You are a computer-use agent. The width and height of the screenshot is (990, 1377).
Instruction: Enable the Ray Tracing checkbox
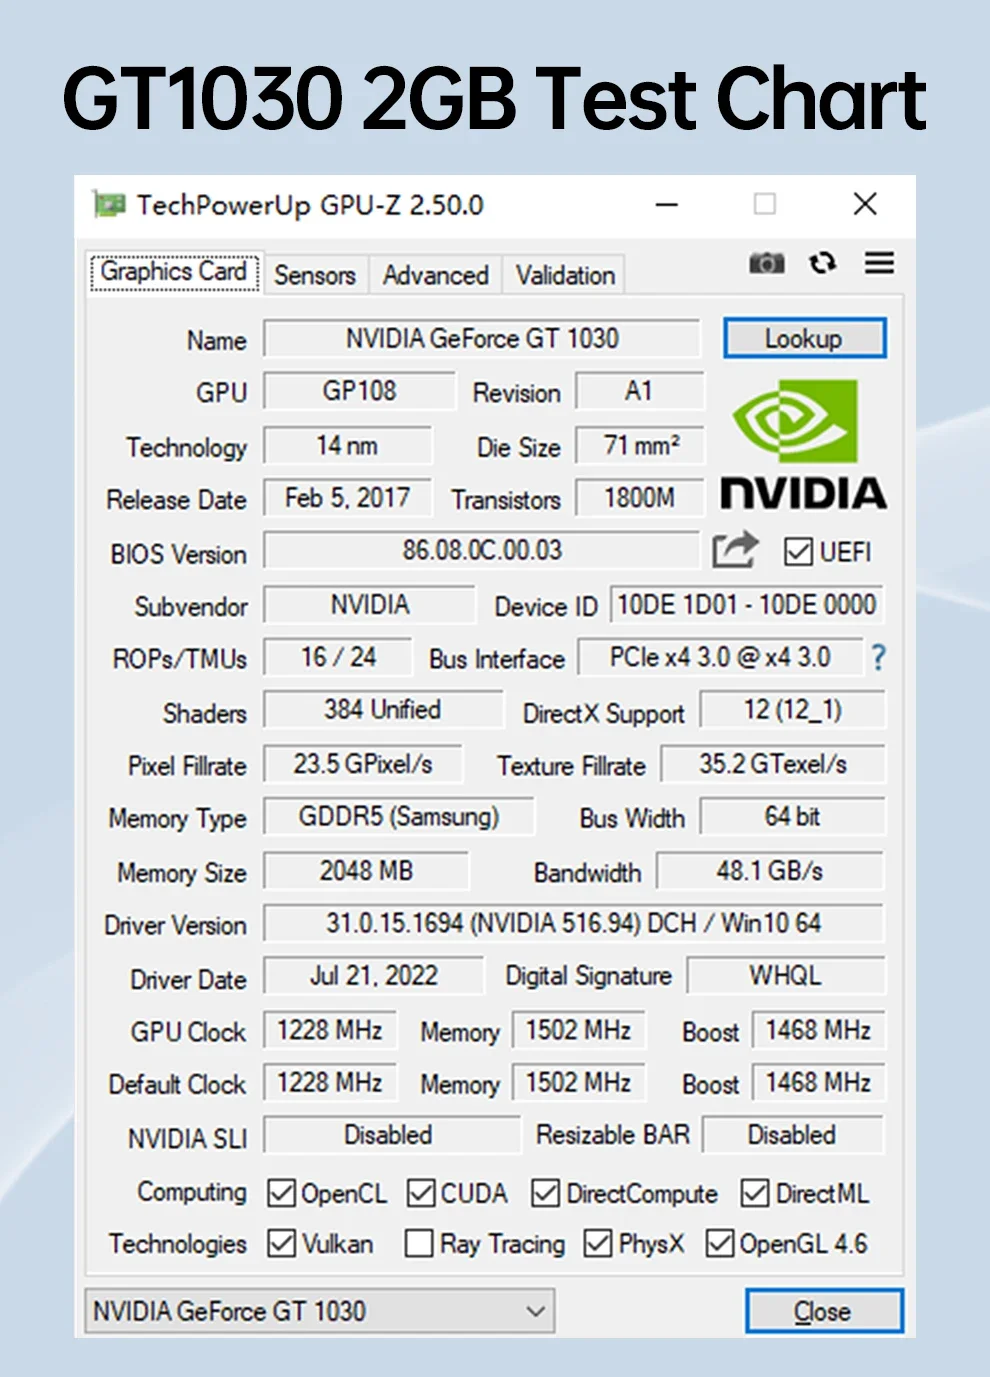point(419,1243)
